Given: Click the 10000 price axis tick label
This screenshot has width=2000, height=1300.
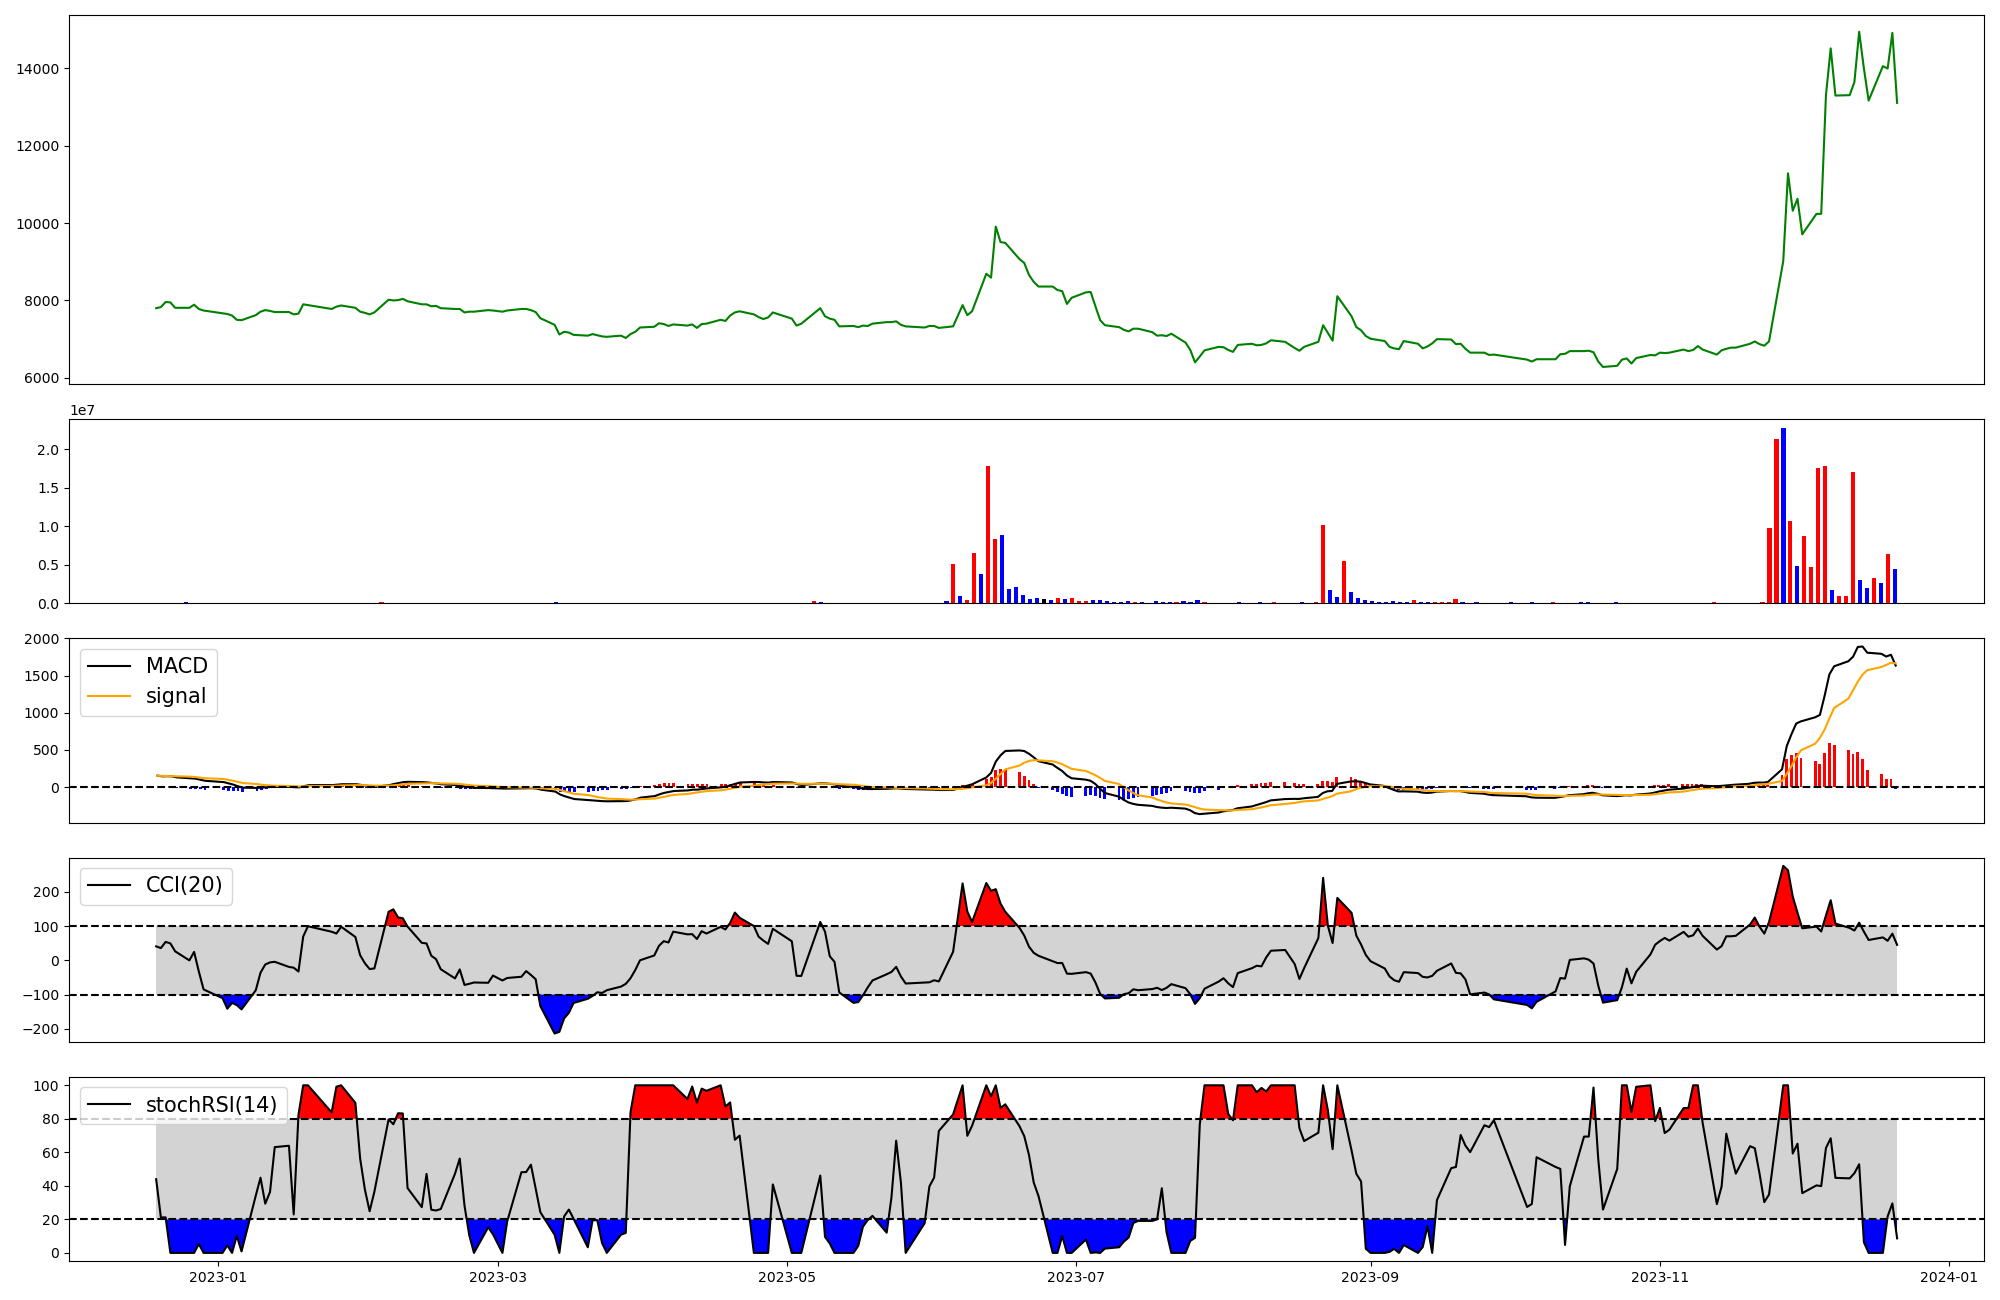Looking at the screenshot, I should click(x=37, y=224).
